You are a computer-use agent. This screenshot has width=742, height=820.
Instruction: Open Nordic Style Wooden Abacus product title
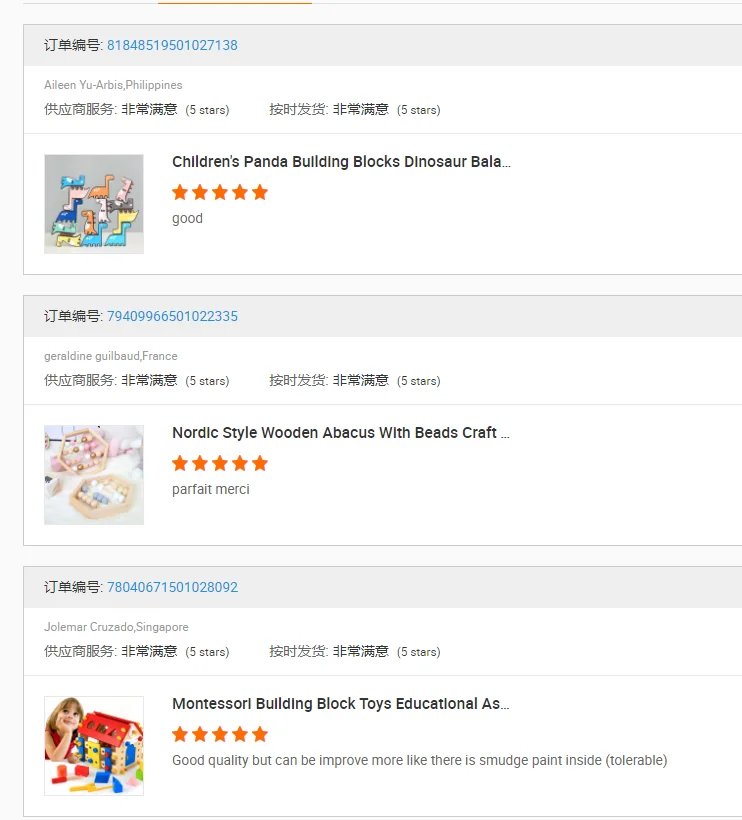(x=341, y=433)
